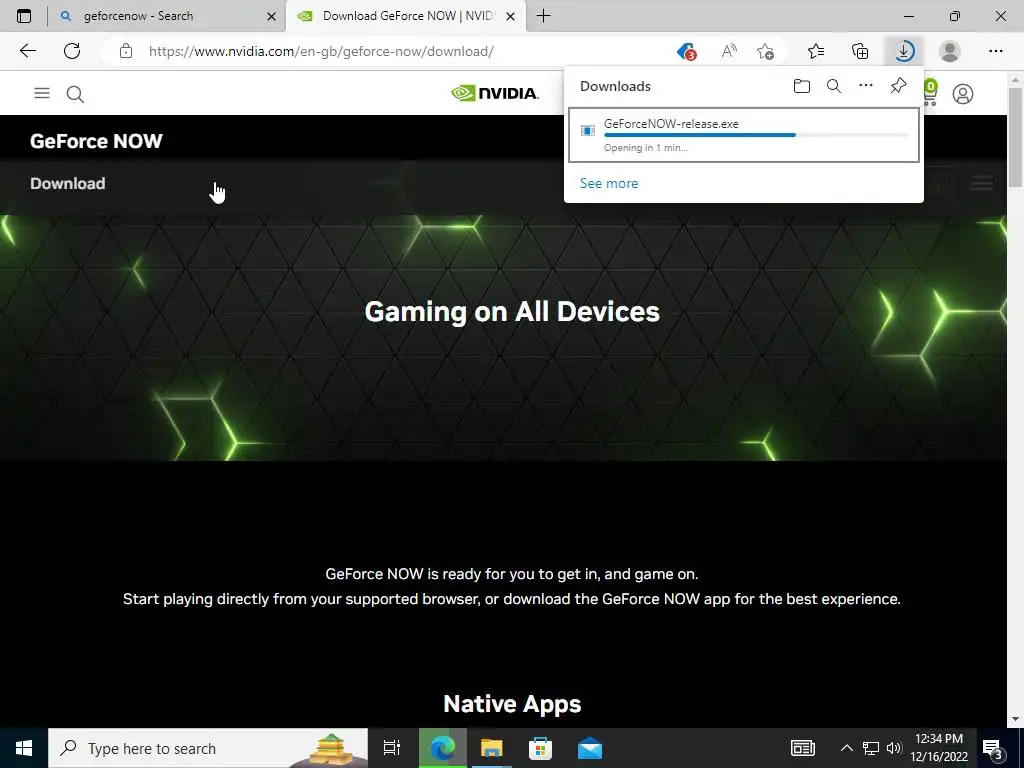
Task: Open Mail app from taskbar
Action: pyautogui.click(x=590, y=748)
